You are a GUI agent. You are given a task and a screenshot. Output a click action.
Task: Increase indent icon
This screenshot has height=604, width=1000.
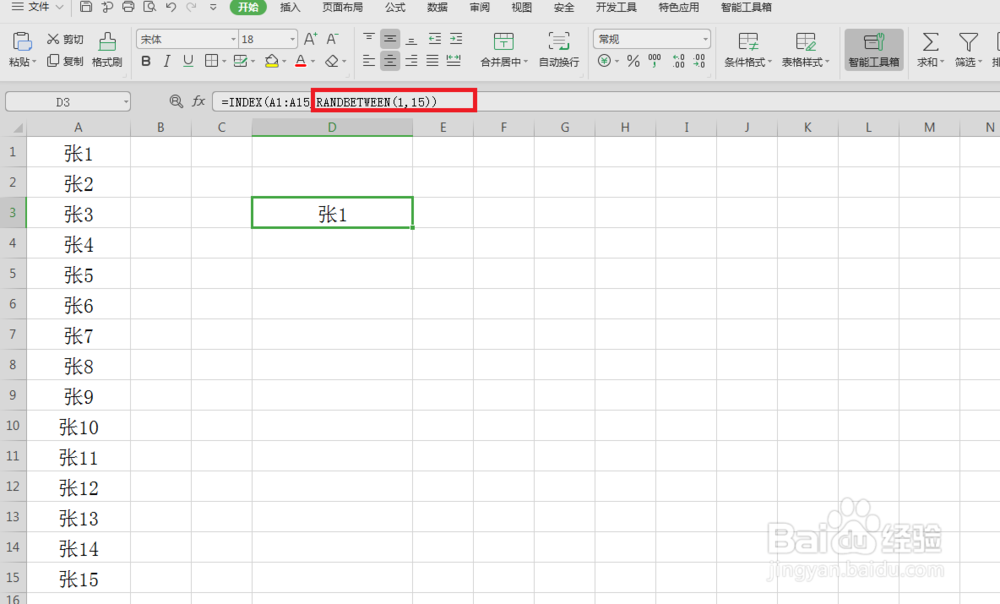pos(455,40)
